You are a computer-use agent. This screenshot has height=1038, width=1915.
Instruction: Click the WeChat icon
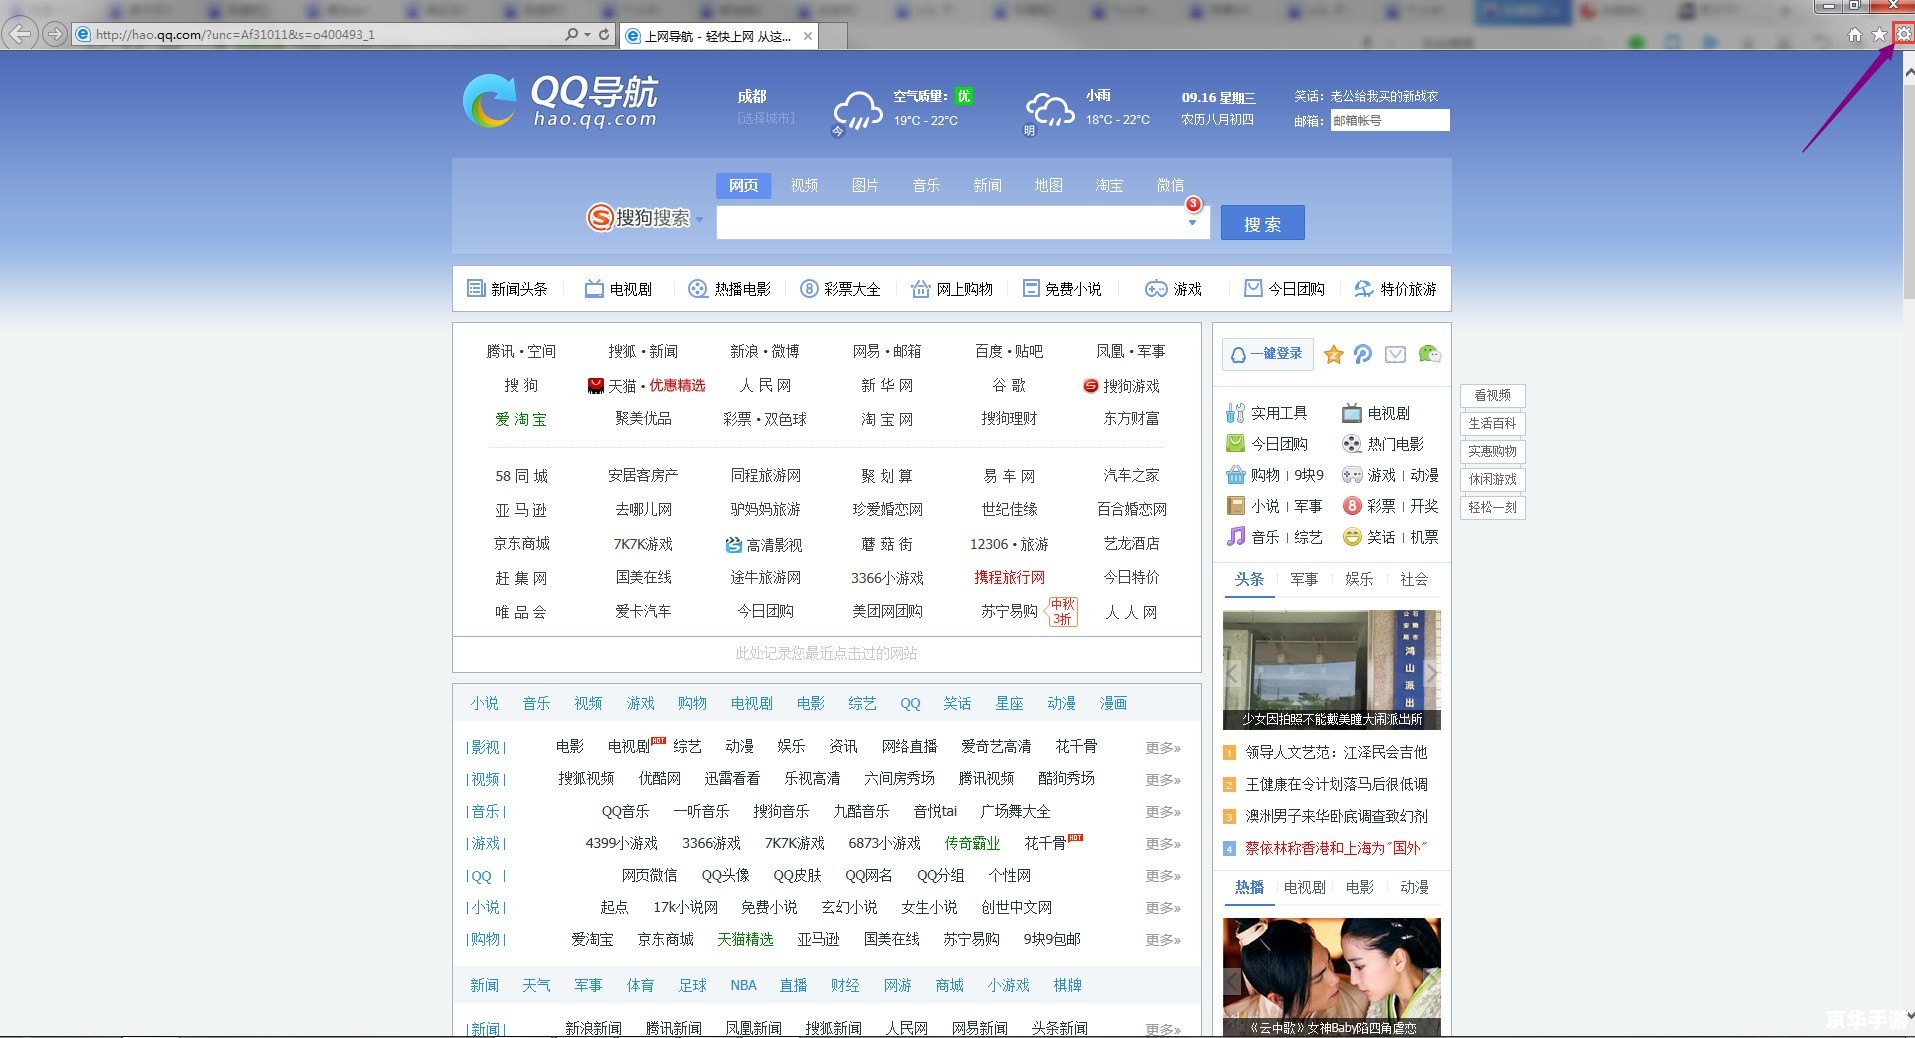tap(1429, 354)
